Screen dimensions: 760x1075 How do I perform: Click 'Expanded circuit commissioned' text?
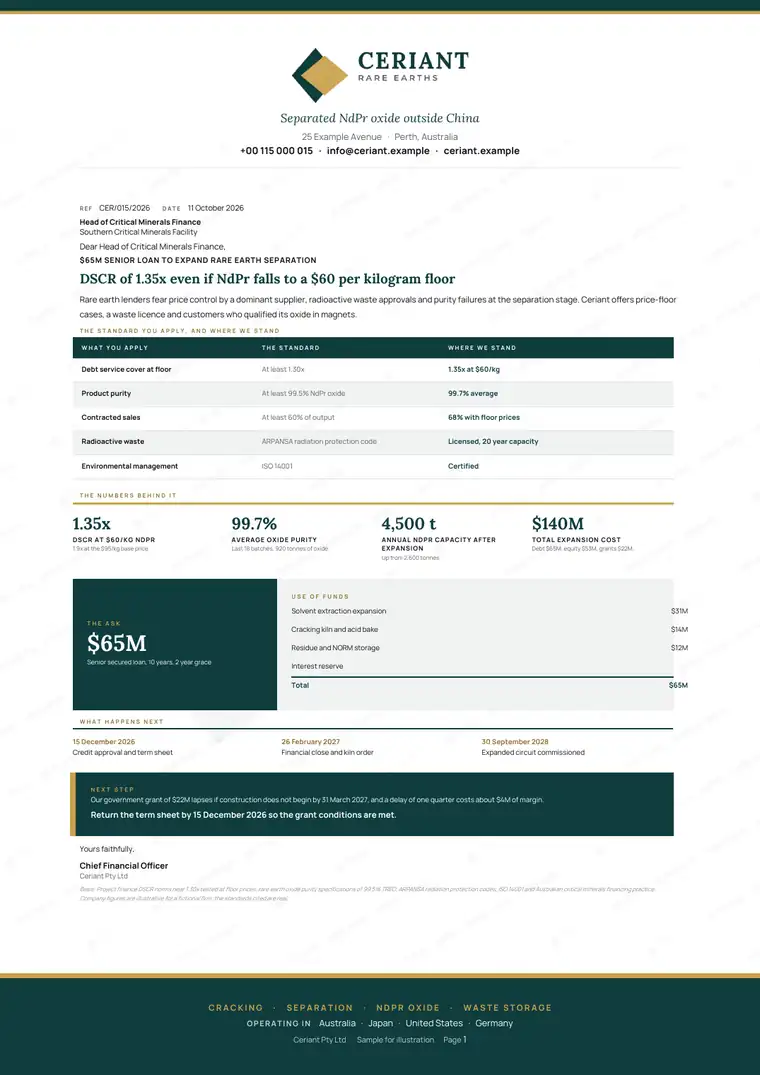(x=533, y=752)
